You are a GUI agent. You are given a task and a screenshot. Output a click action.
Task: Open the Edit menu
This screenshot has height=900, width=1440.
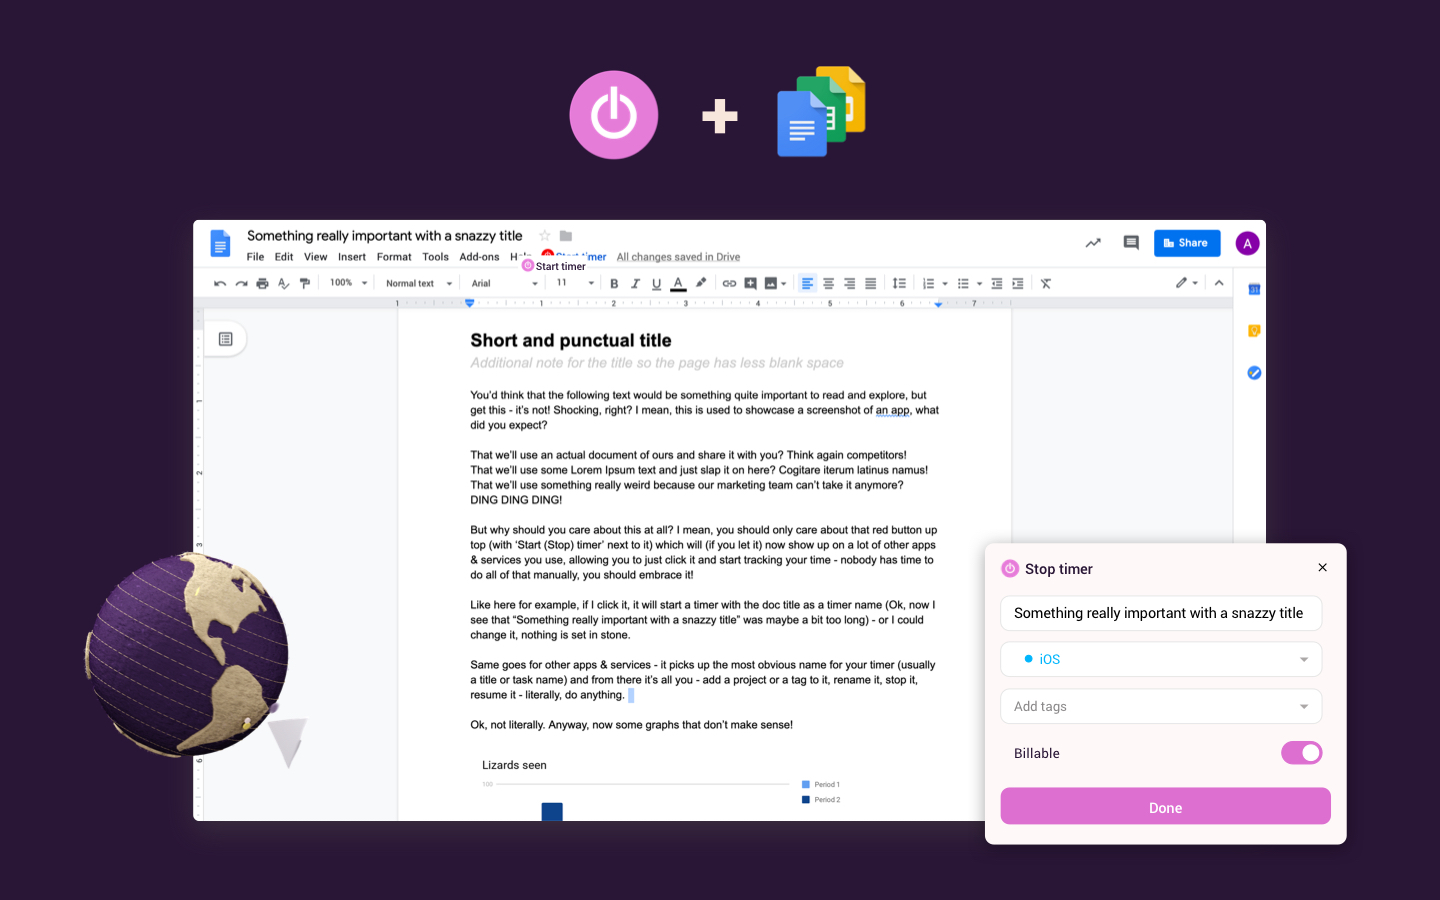pos(284,257)
